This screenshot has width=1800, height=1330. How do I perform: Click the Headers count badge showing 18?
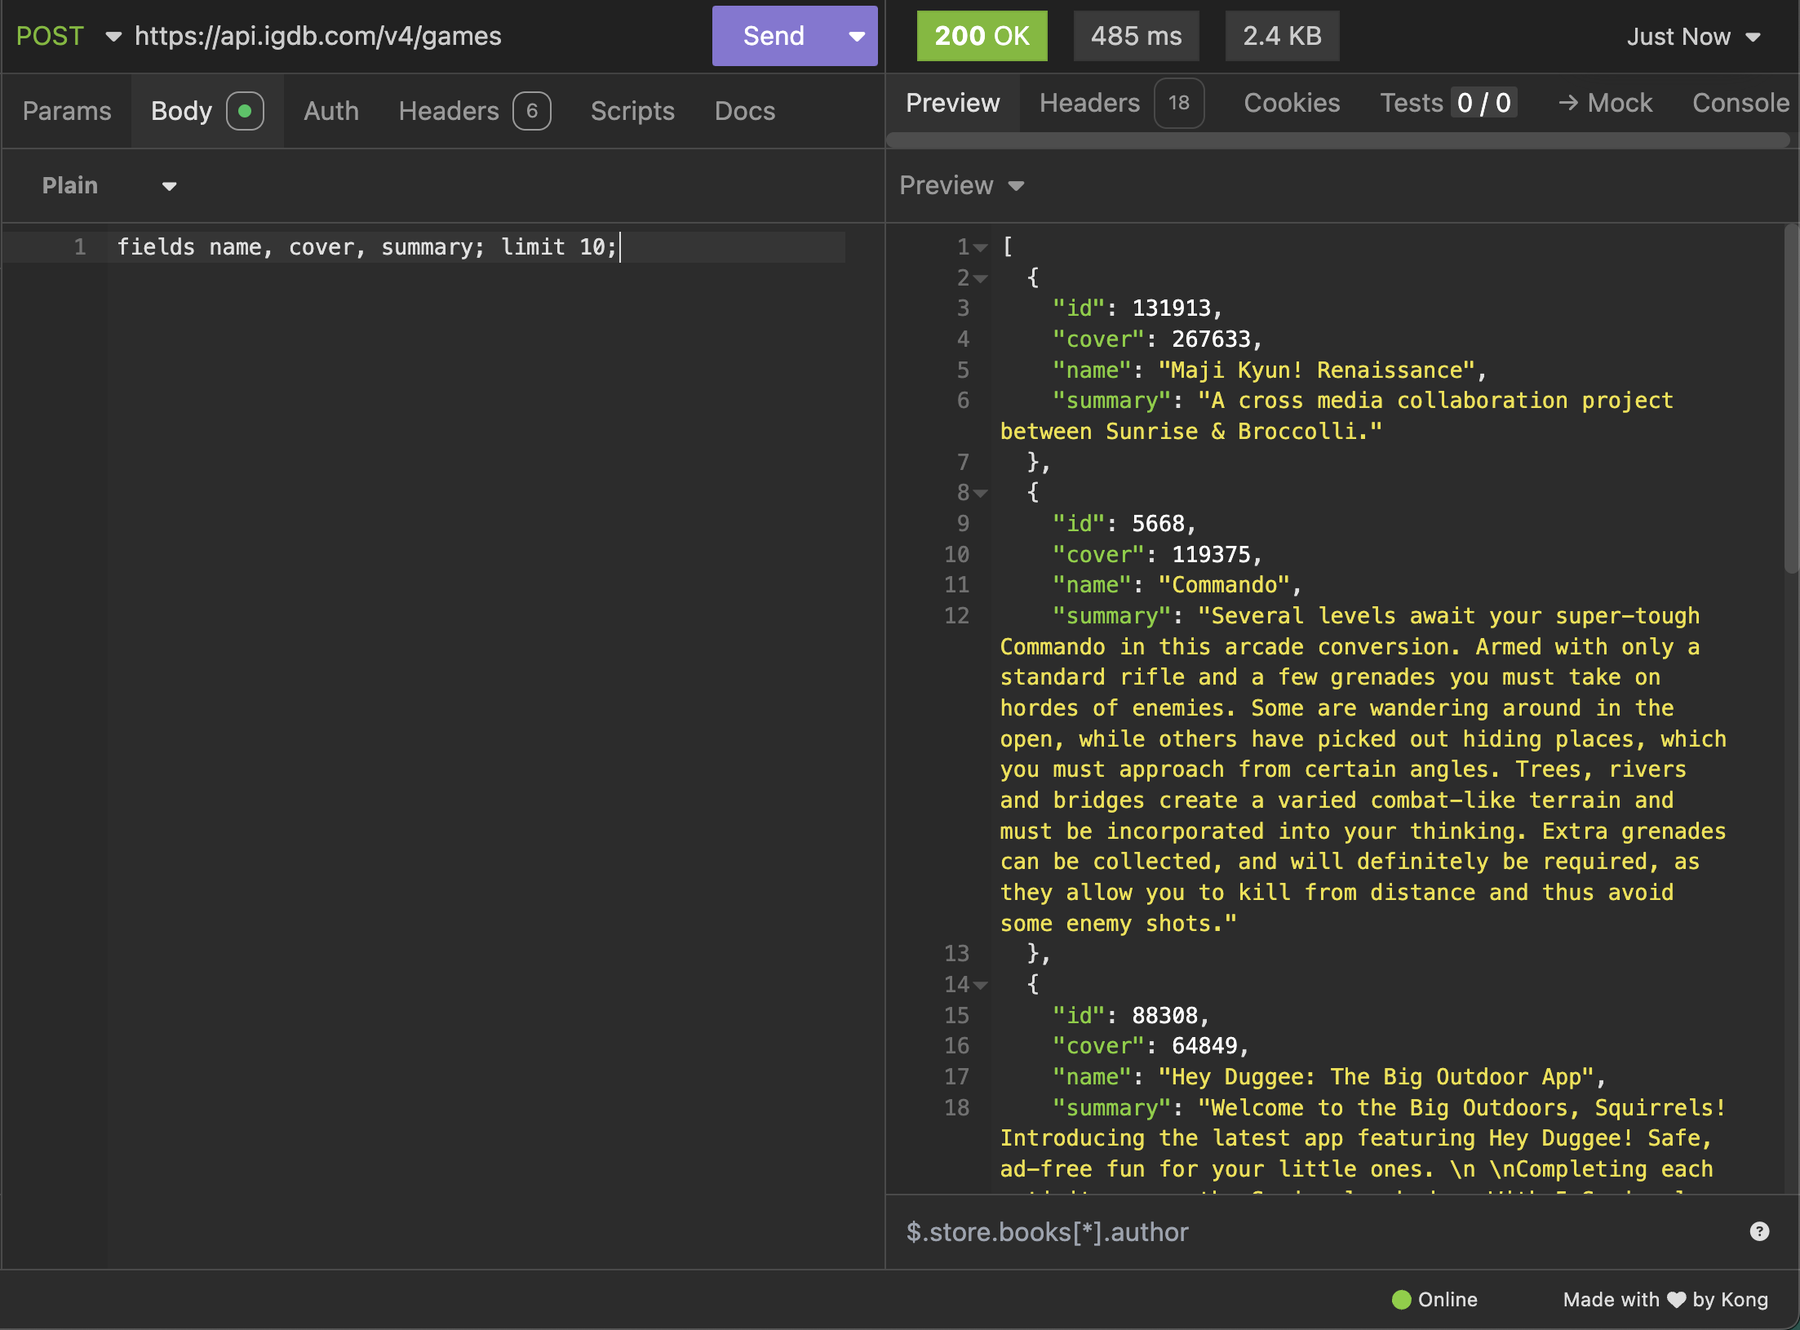click(1178, 102)
